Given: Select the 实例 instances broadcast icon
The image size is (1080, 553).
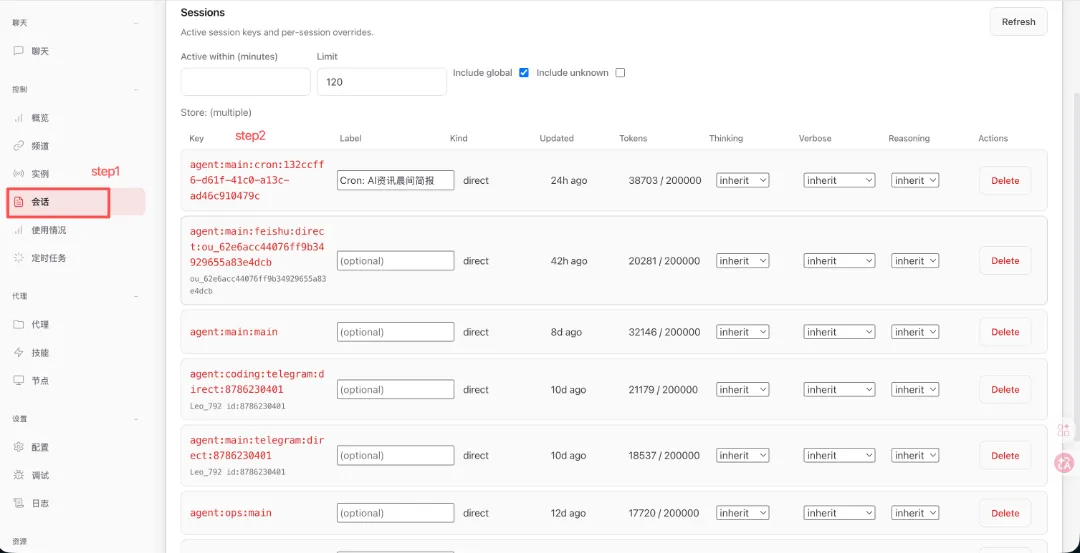Looking at the screenshot, I should coord(18,174).
